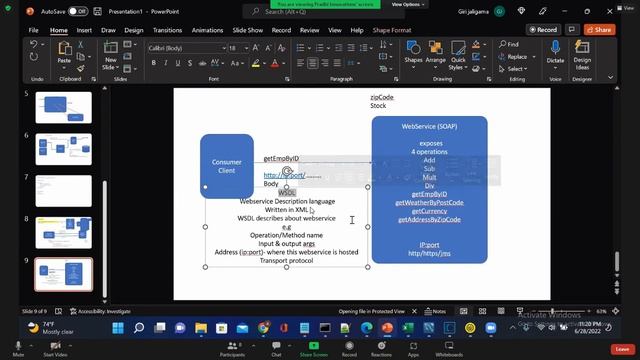Toggle Bold formatting
Screen dimensions: 640x360
click(153, 63)
